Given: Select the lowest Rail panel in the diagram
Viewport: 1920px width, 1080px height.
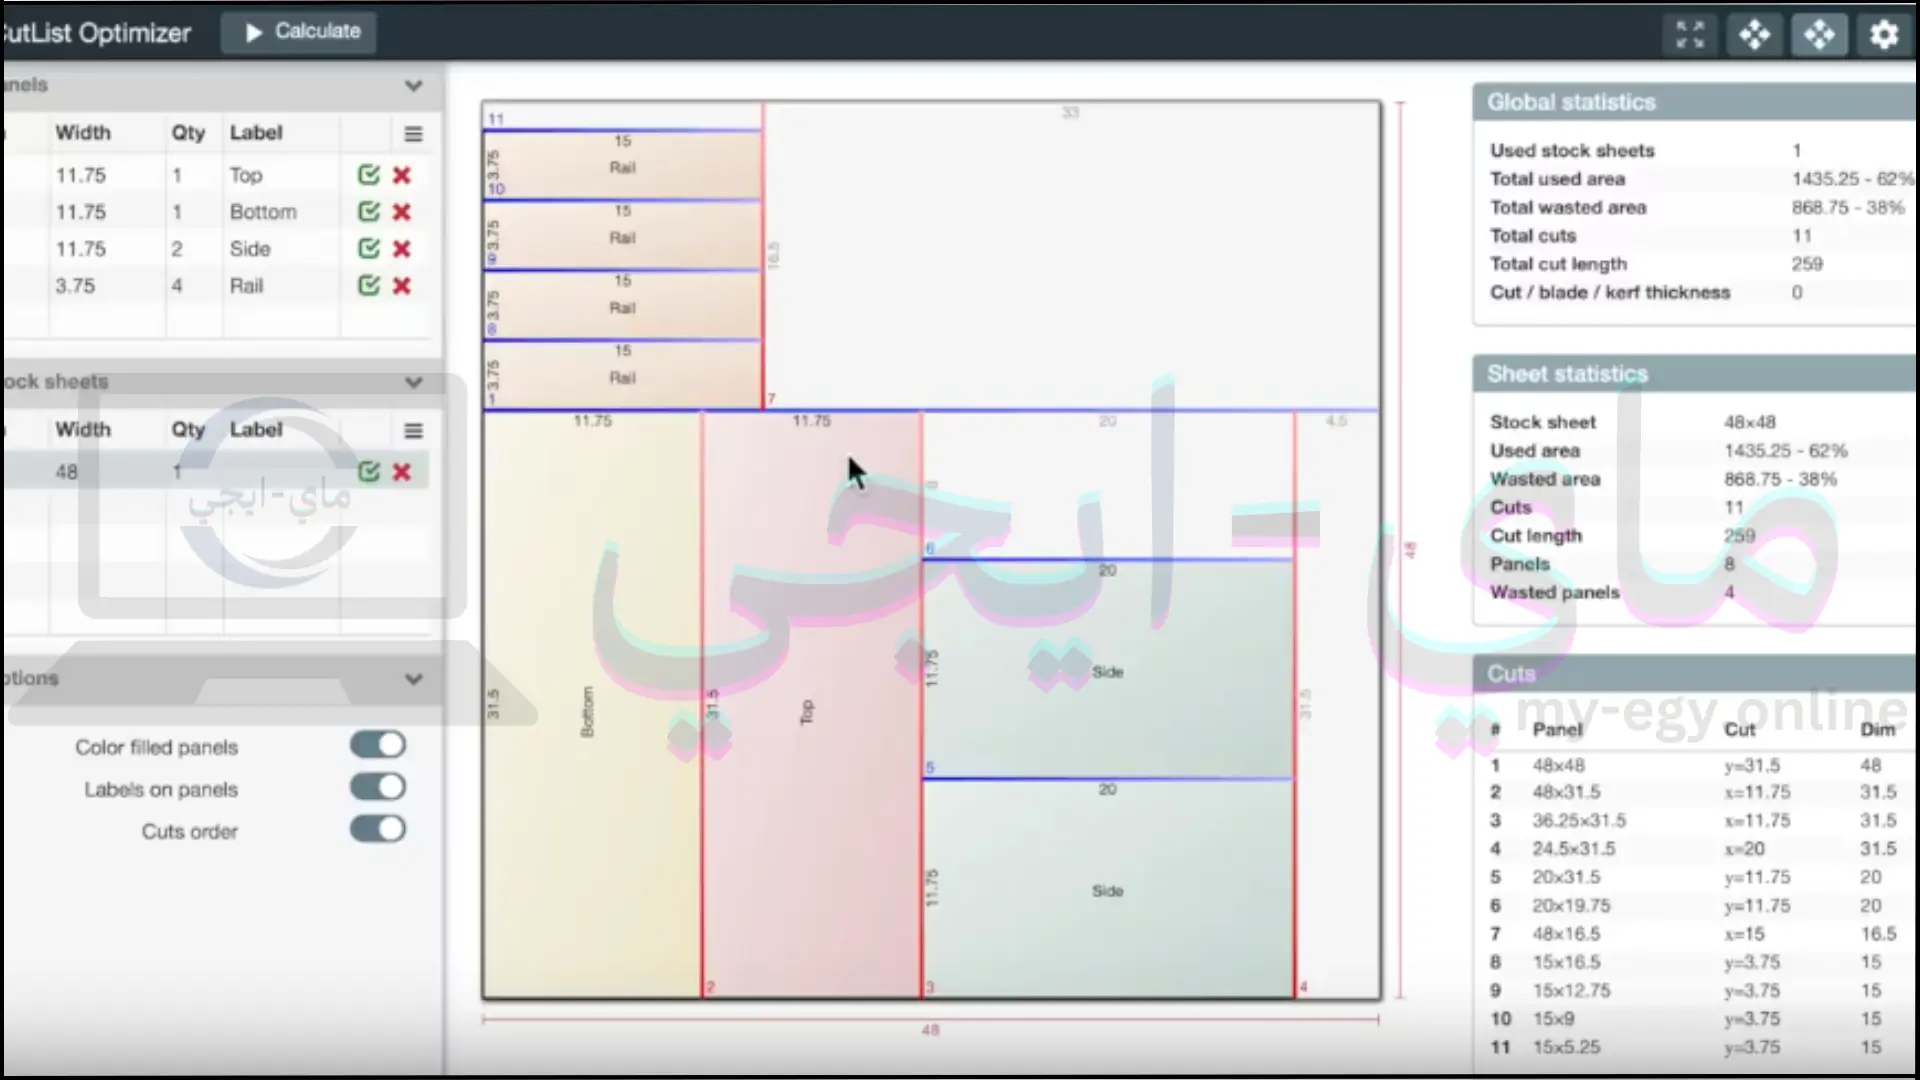Looking at the screenshot, I should (x=623, y=375).
